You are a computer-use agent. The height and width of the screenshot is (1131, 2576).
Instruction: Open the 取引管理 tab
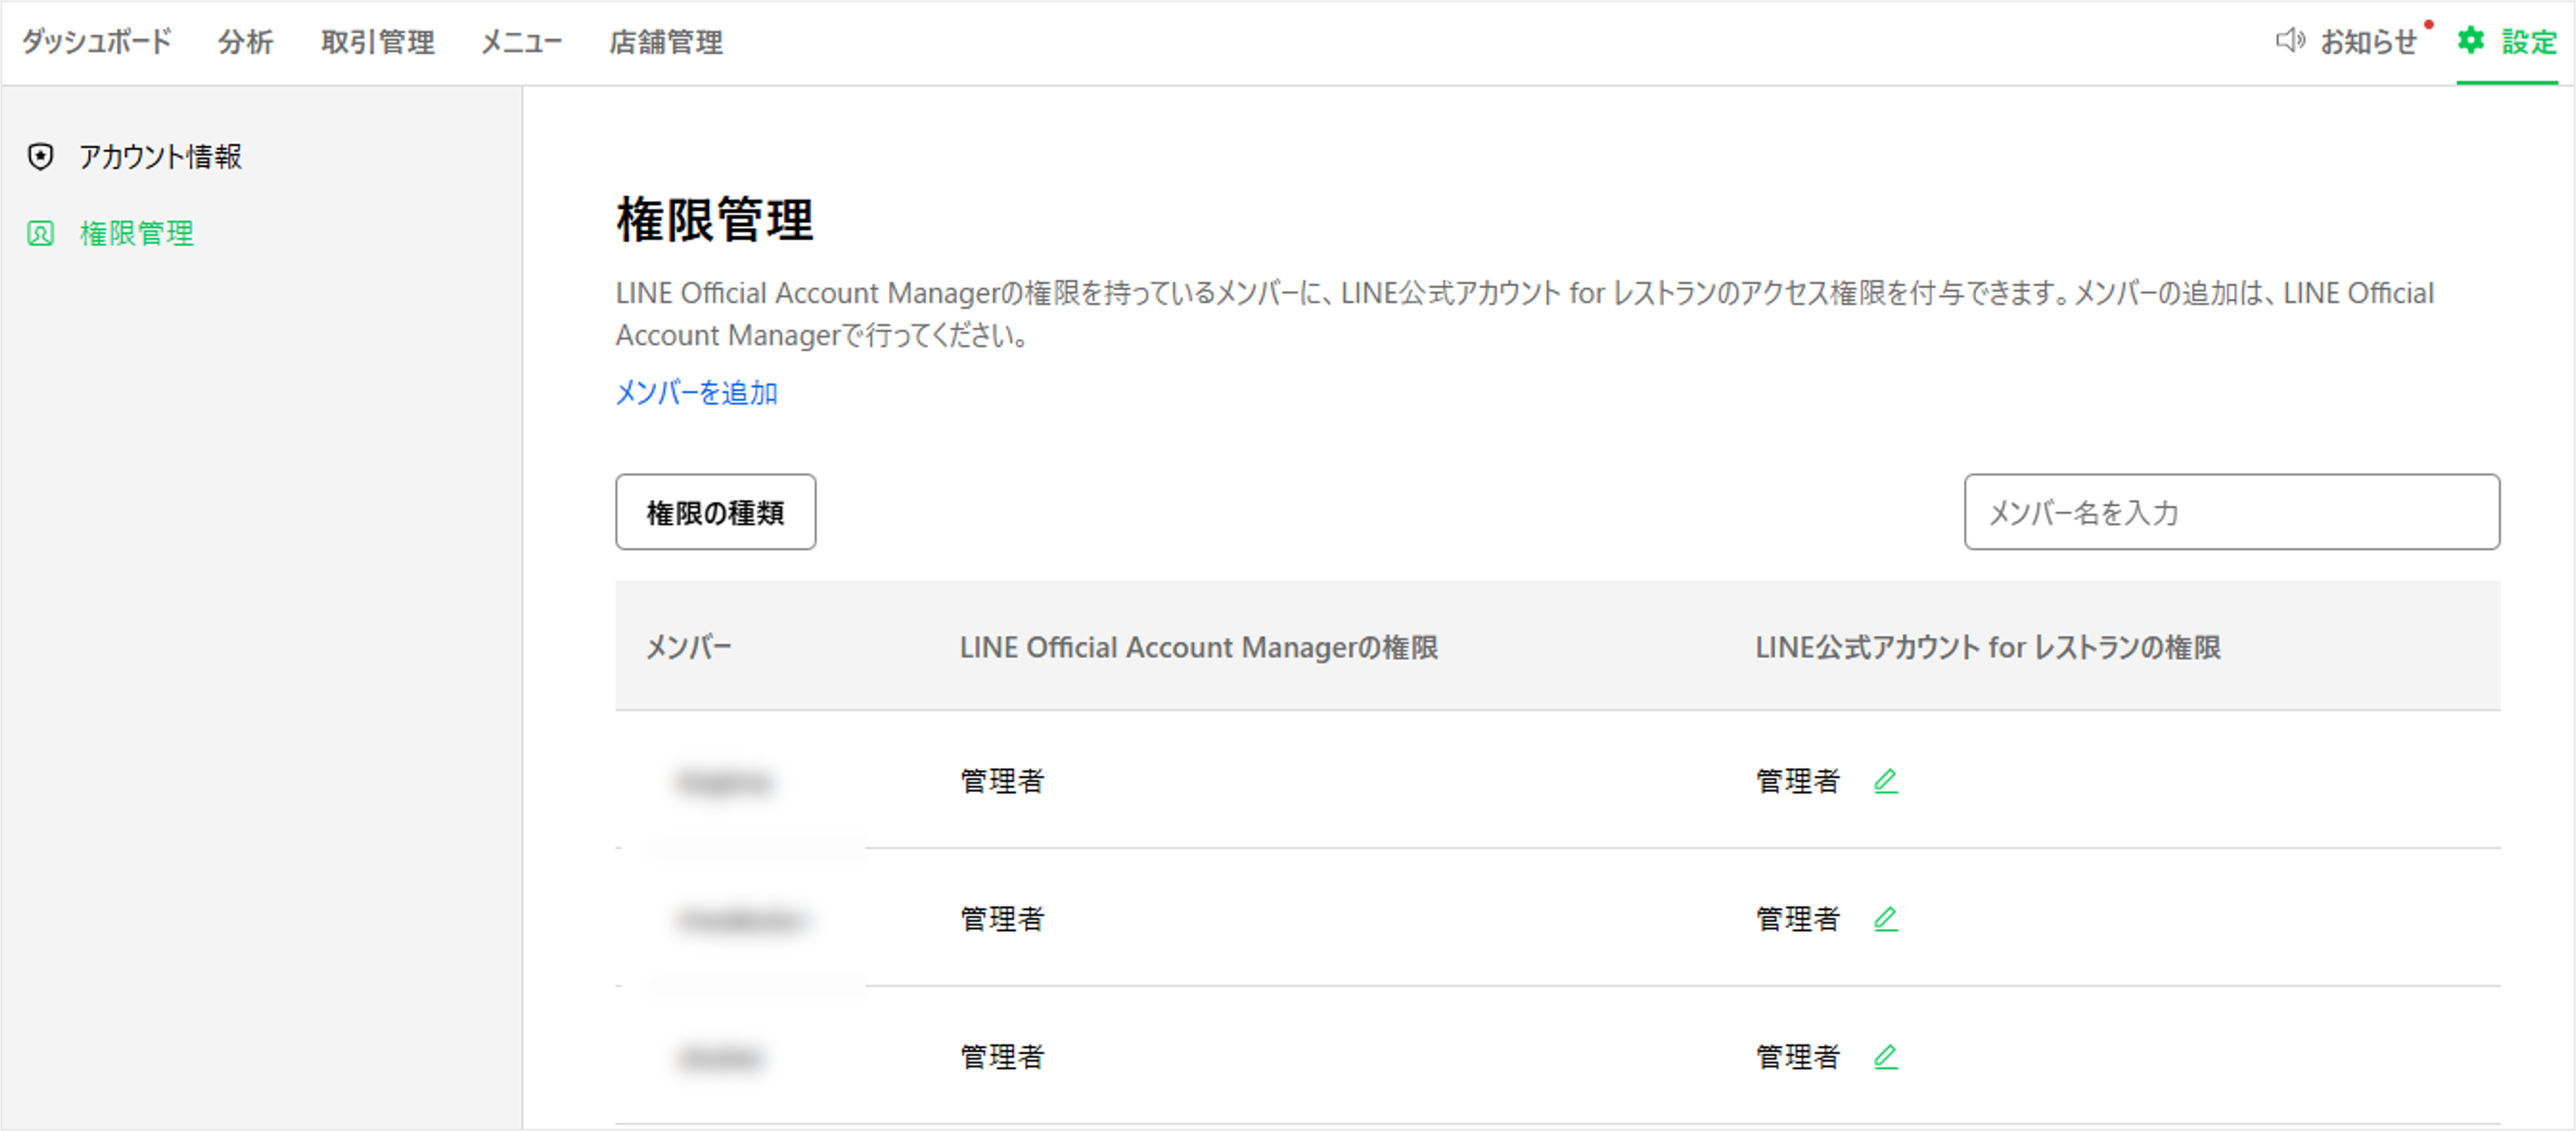pyautogui.click(x=377, y=41)
